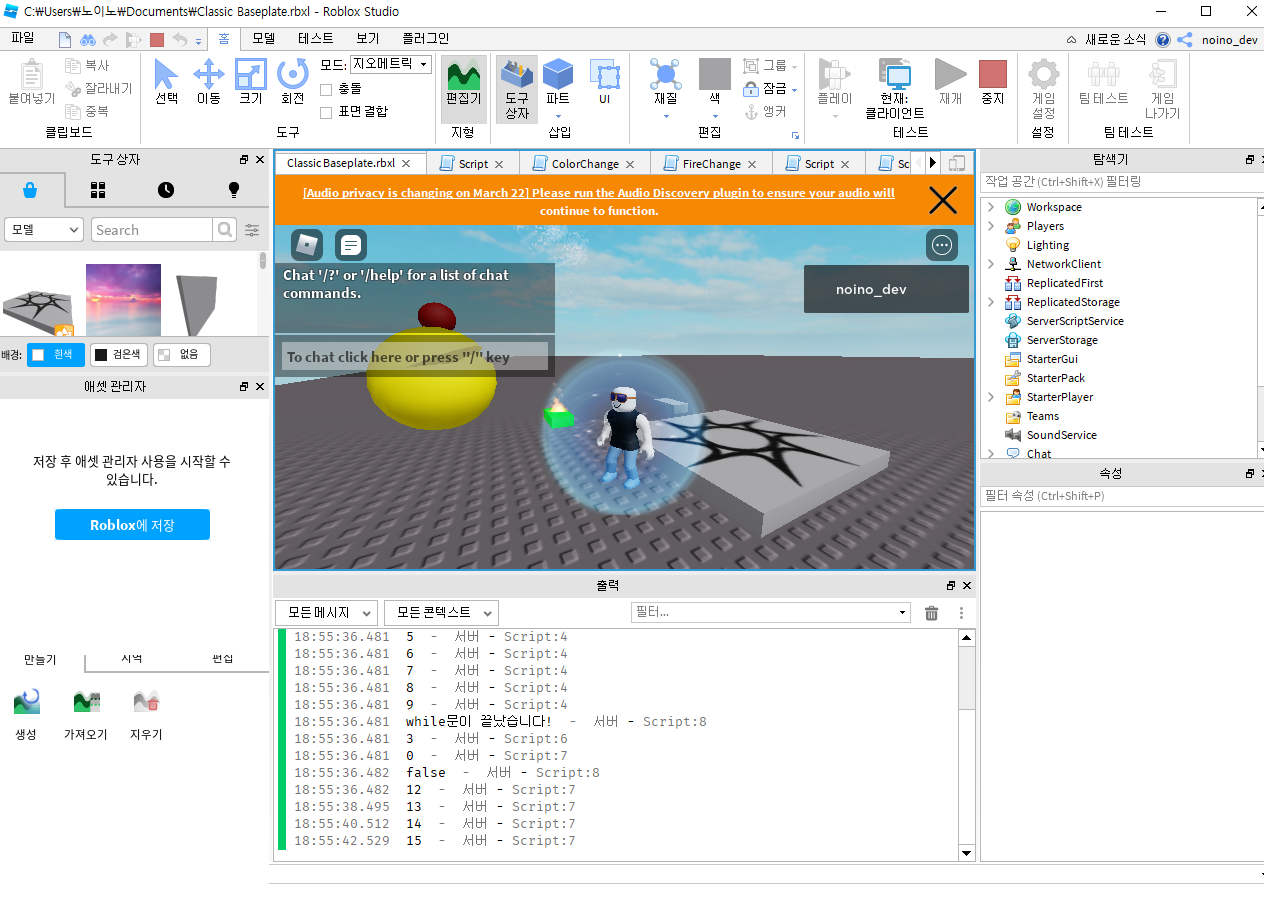Insert a 파트 part

tap(558, 82)
